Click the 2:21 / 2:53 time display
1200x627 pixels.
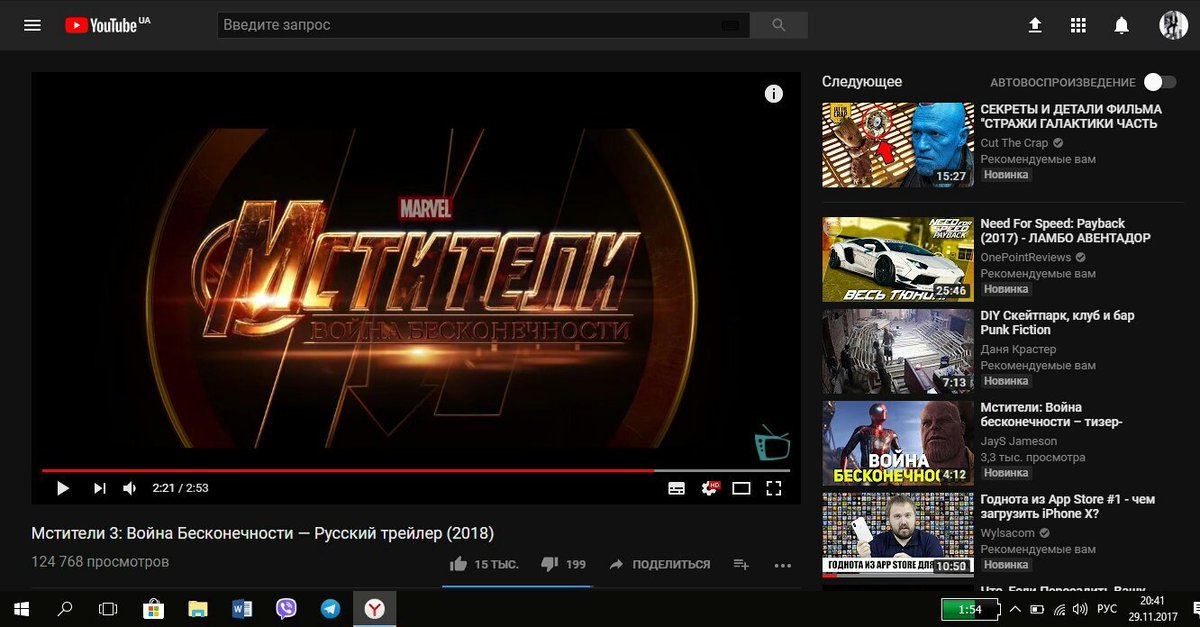pos(180,488)
